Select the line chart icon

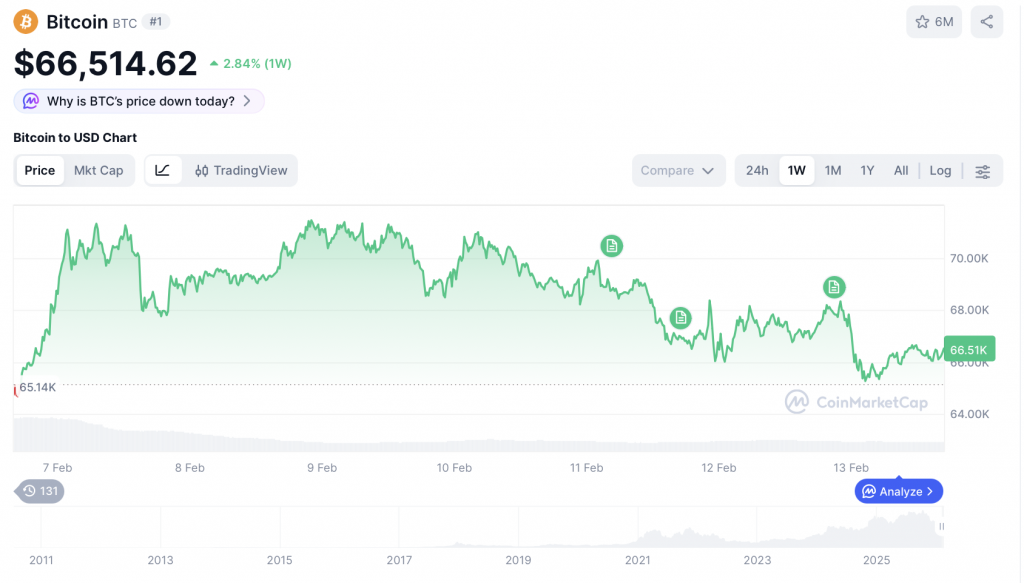point(162,170)
